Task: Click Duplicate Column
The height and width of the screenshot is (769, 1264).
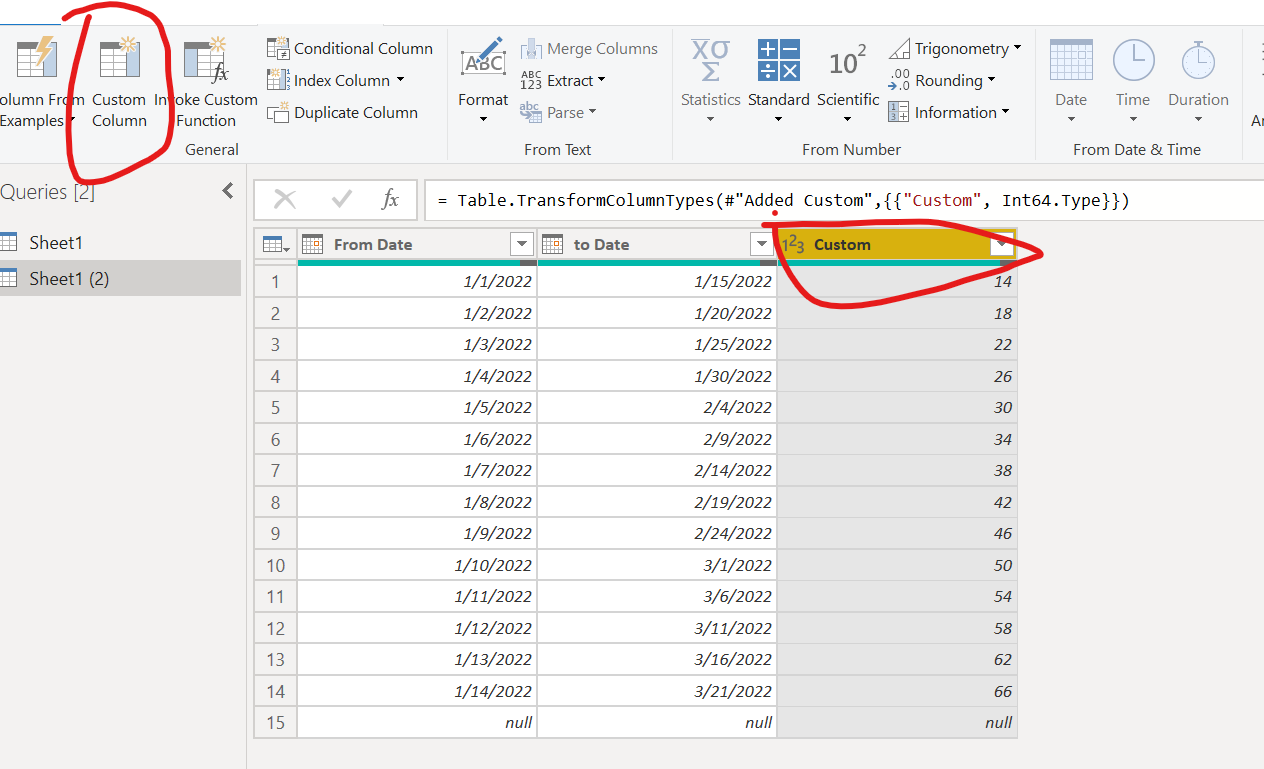Action: (342, 112)
